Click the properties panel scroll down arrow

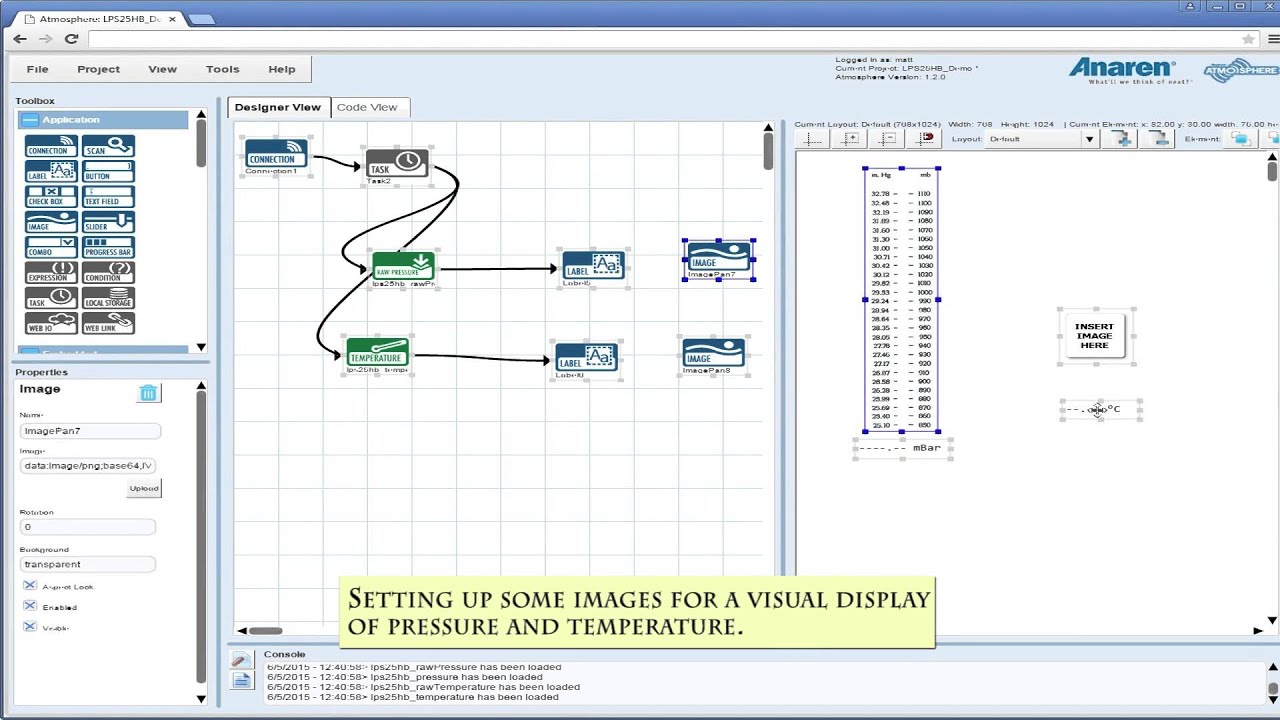201,698
